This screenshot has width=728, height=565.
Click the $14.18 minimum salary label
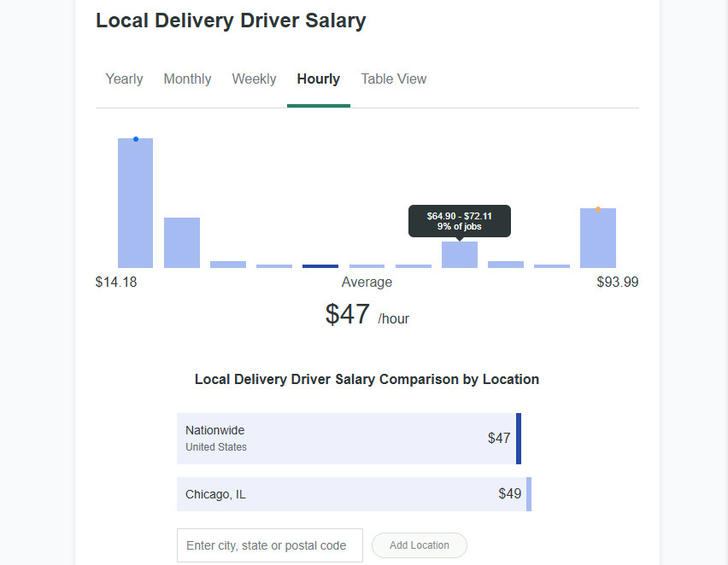pyautogui.click(x=116, y=282)
